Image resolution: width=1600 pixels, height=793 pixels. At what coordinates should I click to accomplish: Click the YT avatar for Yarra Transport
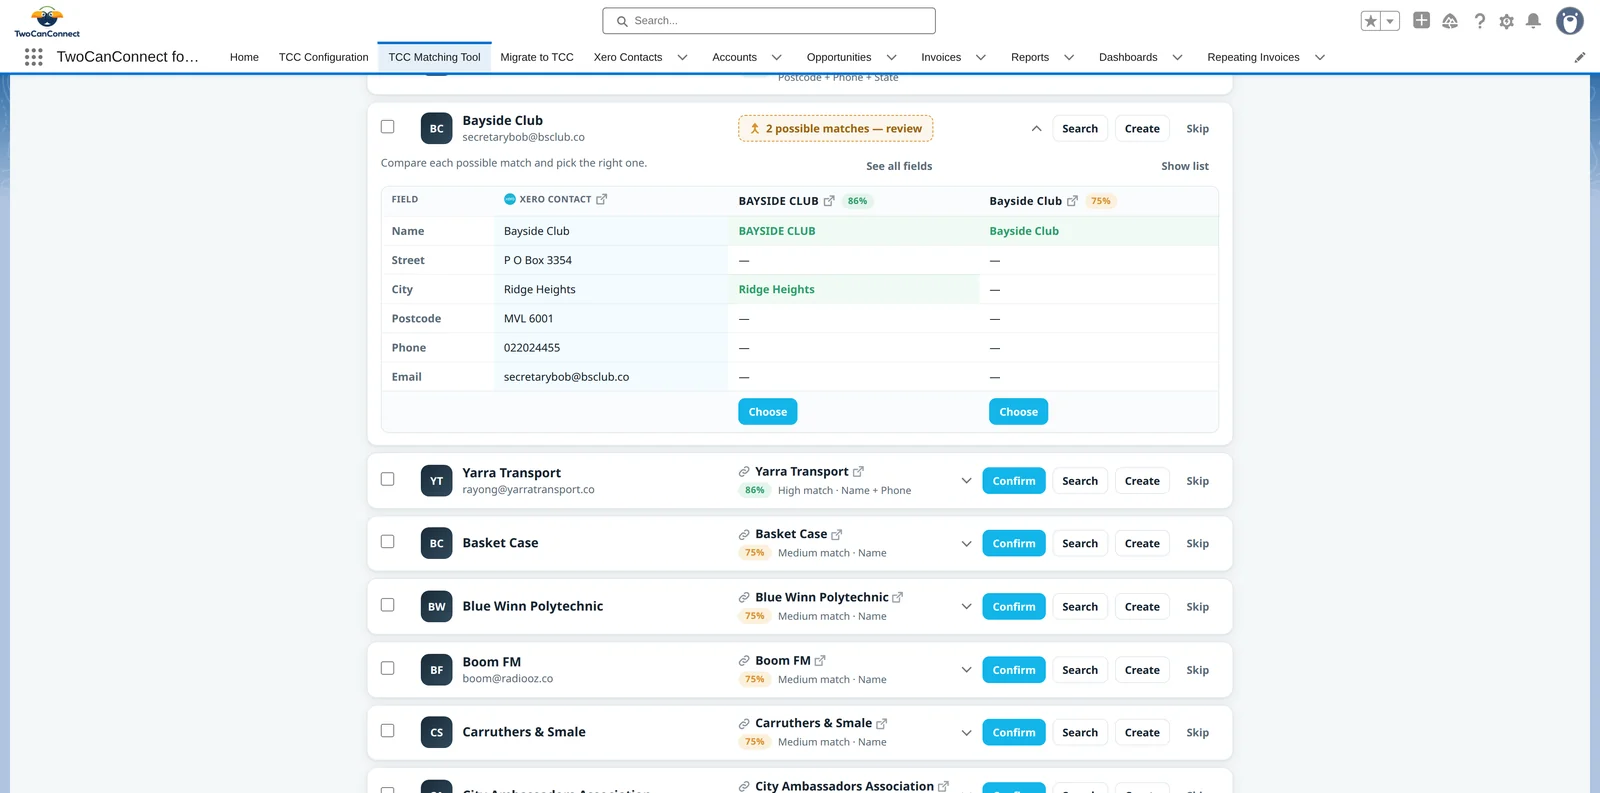(x=437, y=481)
